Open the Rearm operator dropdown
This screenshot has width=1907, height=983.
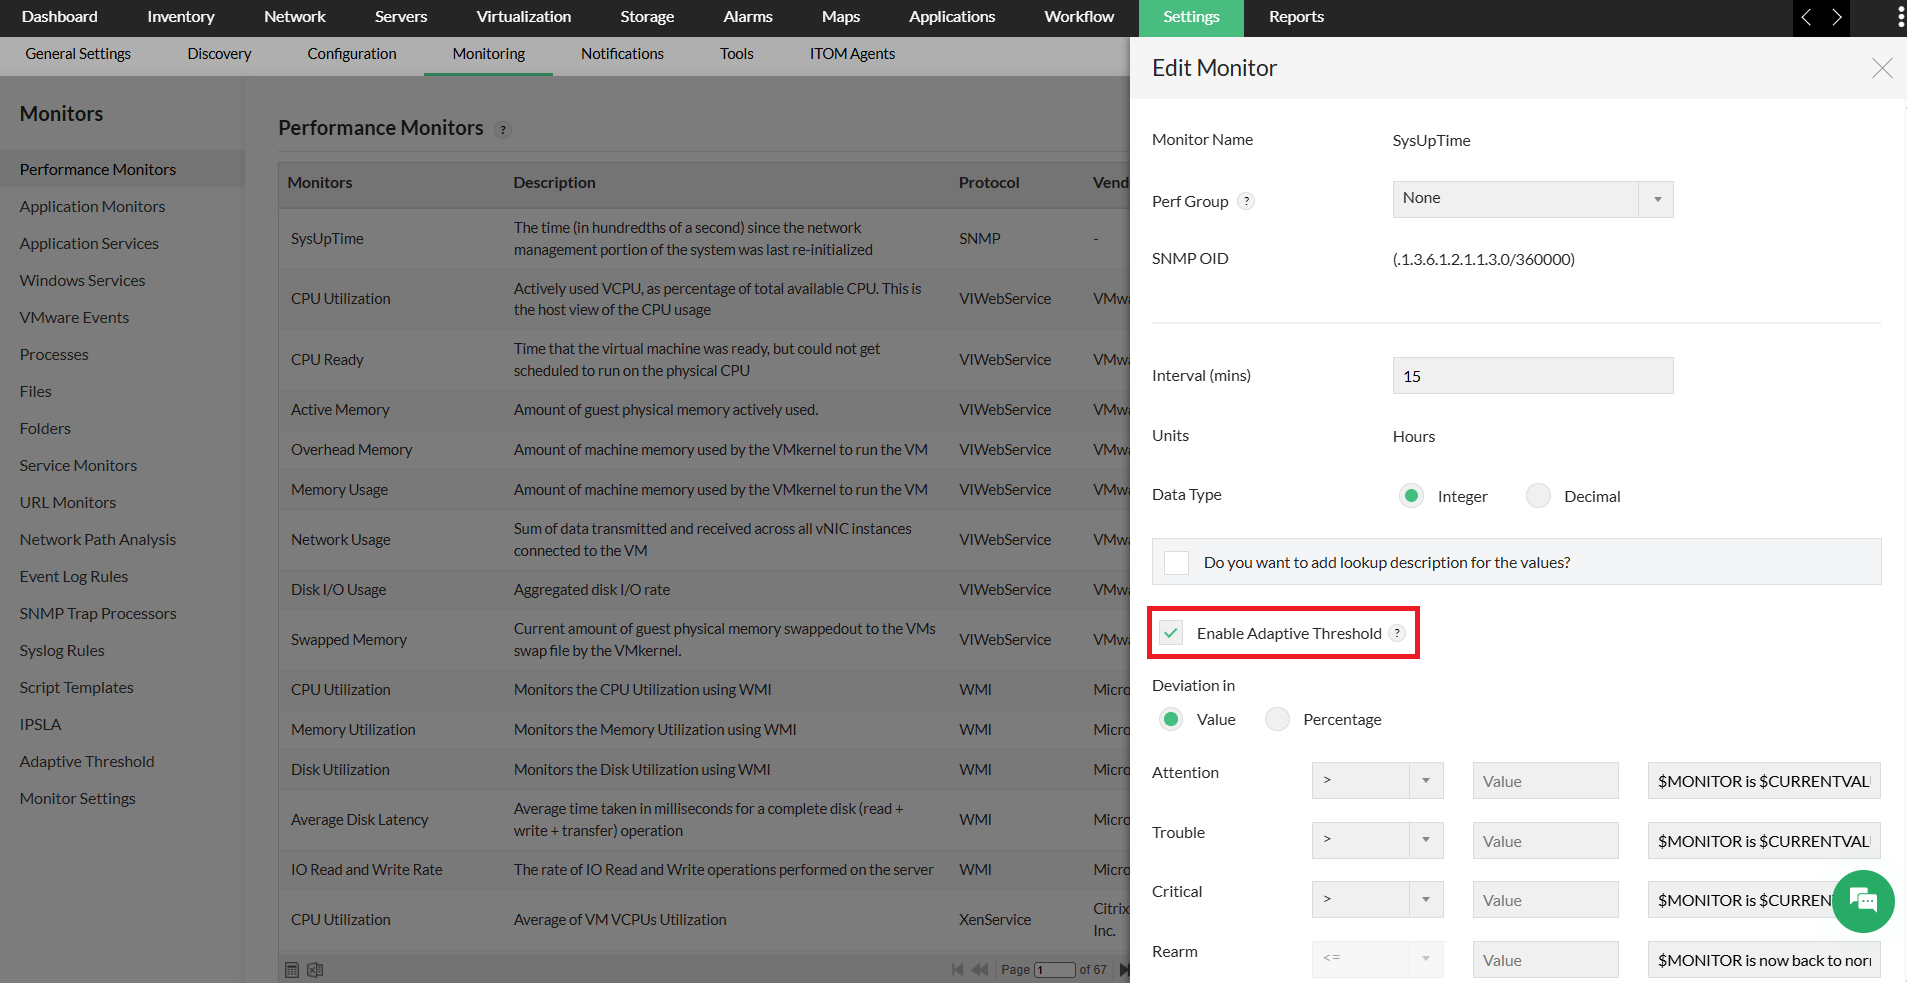point(1377,959)
